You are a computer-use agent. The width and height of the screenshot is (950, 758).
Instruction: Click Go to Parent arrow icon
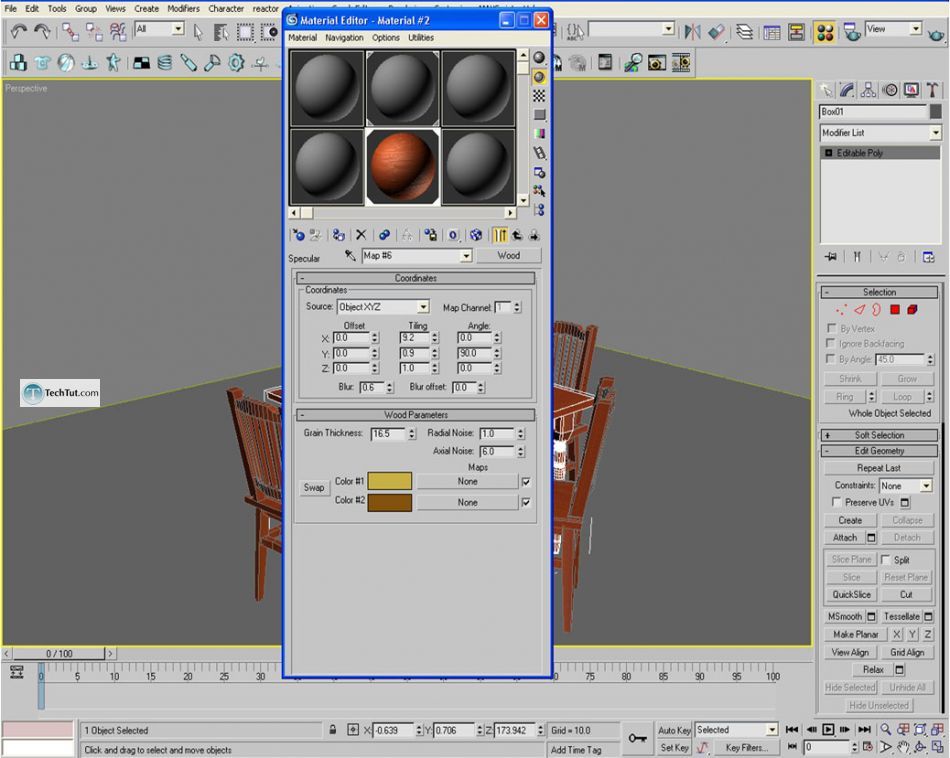point(517,235)
